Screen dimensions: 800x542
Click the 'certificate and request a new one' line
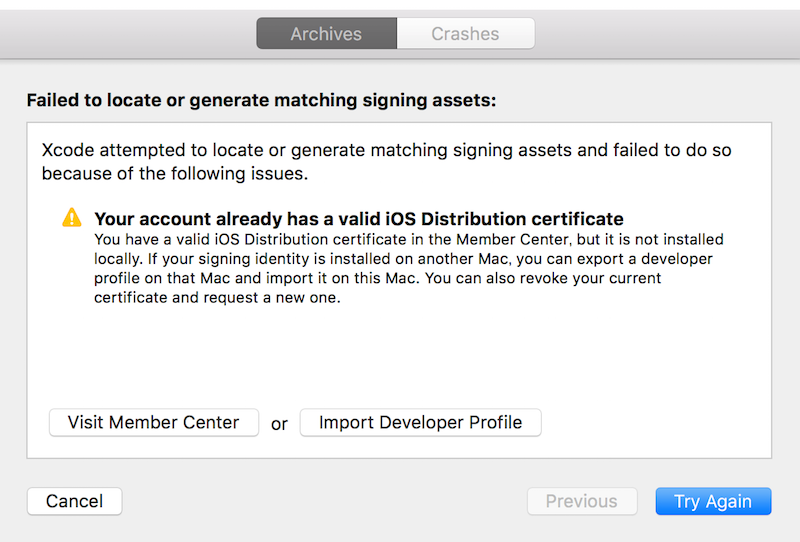[217, 297]
